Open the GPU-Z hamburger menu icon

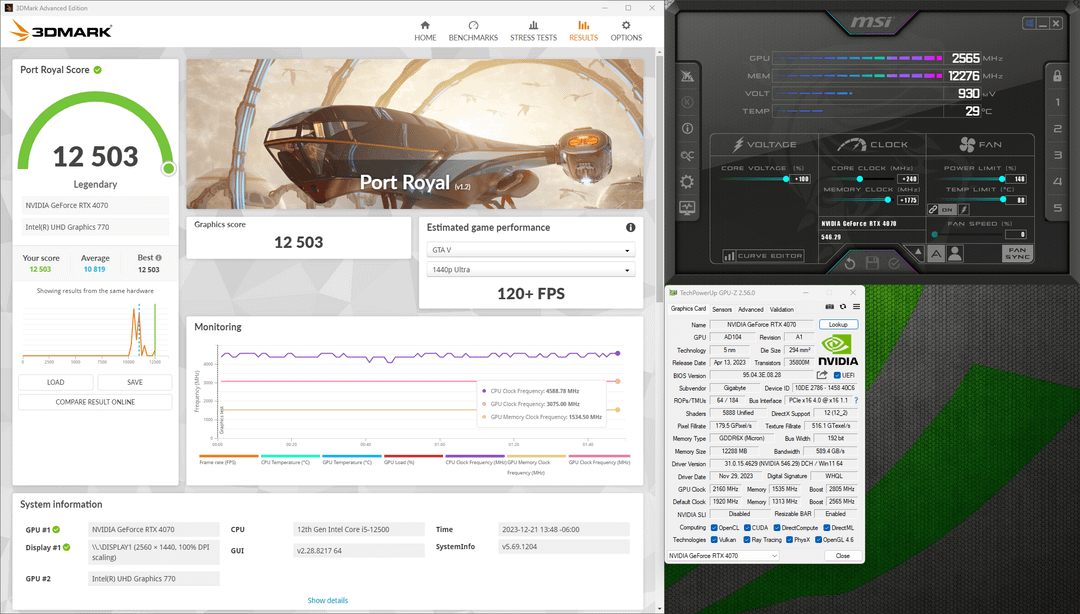point(856,307)
